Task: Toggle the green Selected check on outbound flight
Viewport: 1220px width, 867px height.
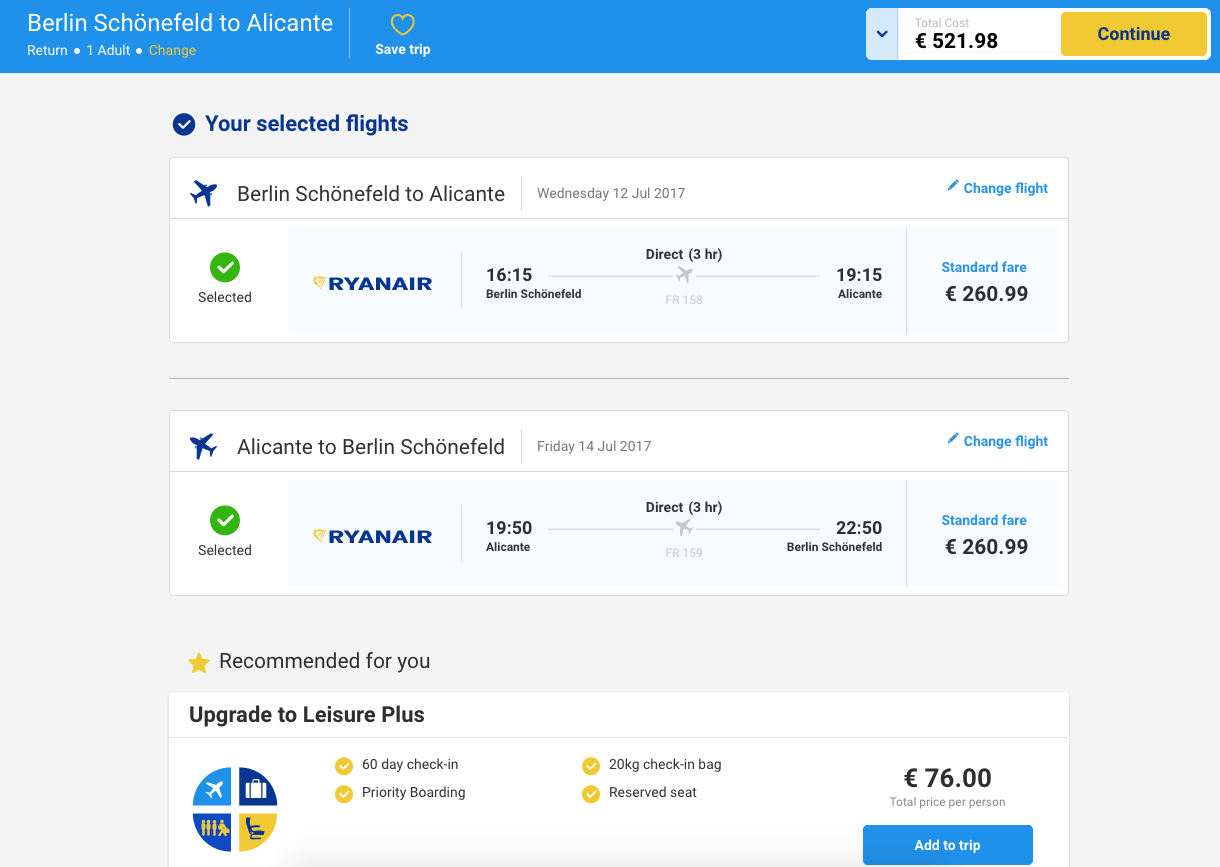Action: point(225,268)
